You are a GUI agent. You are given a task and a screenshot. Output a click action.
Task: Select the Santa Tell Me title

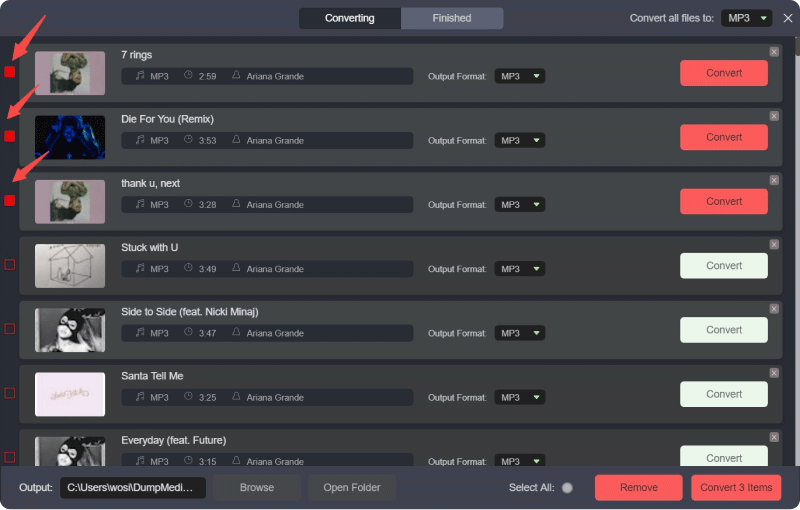pos(152,376)
